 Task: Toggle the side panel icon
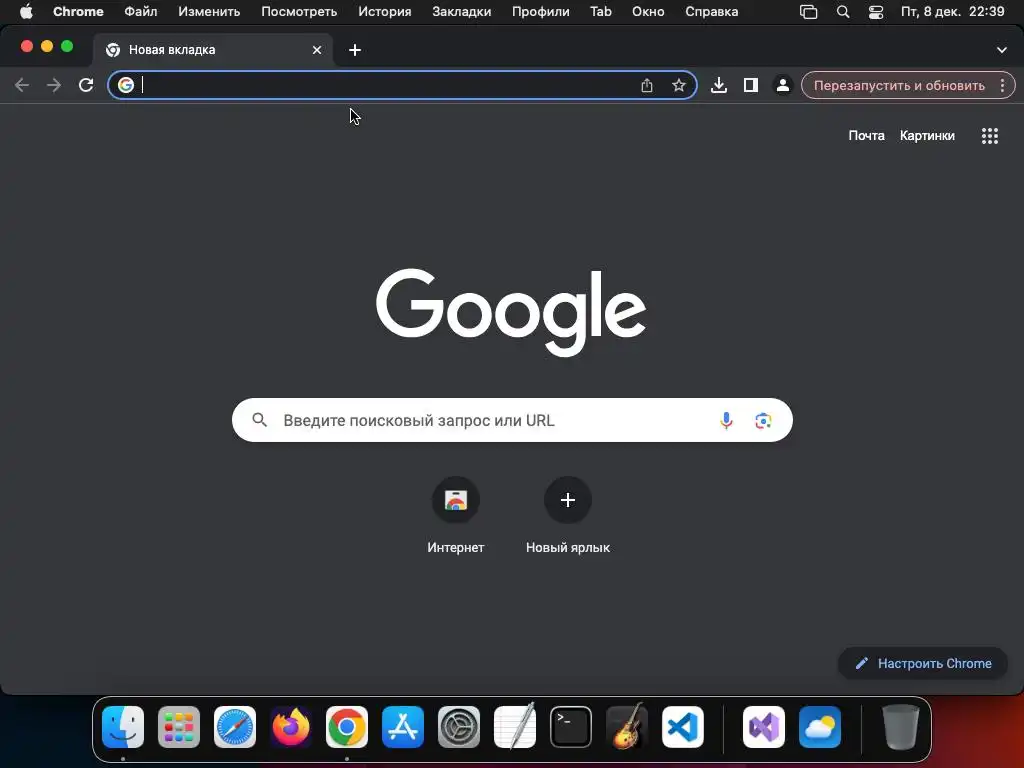[x=750, y=85]
